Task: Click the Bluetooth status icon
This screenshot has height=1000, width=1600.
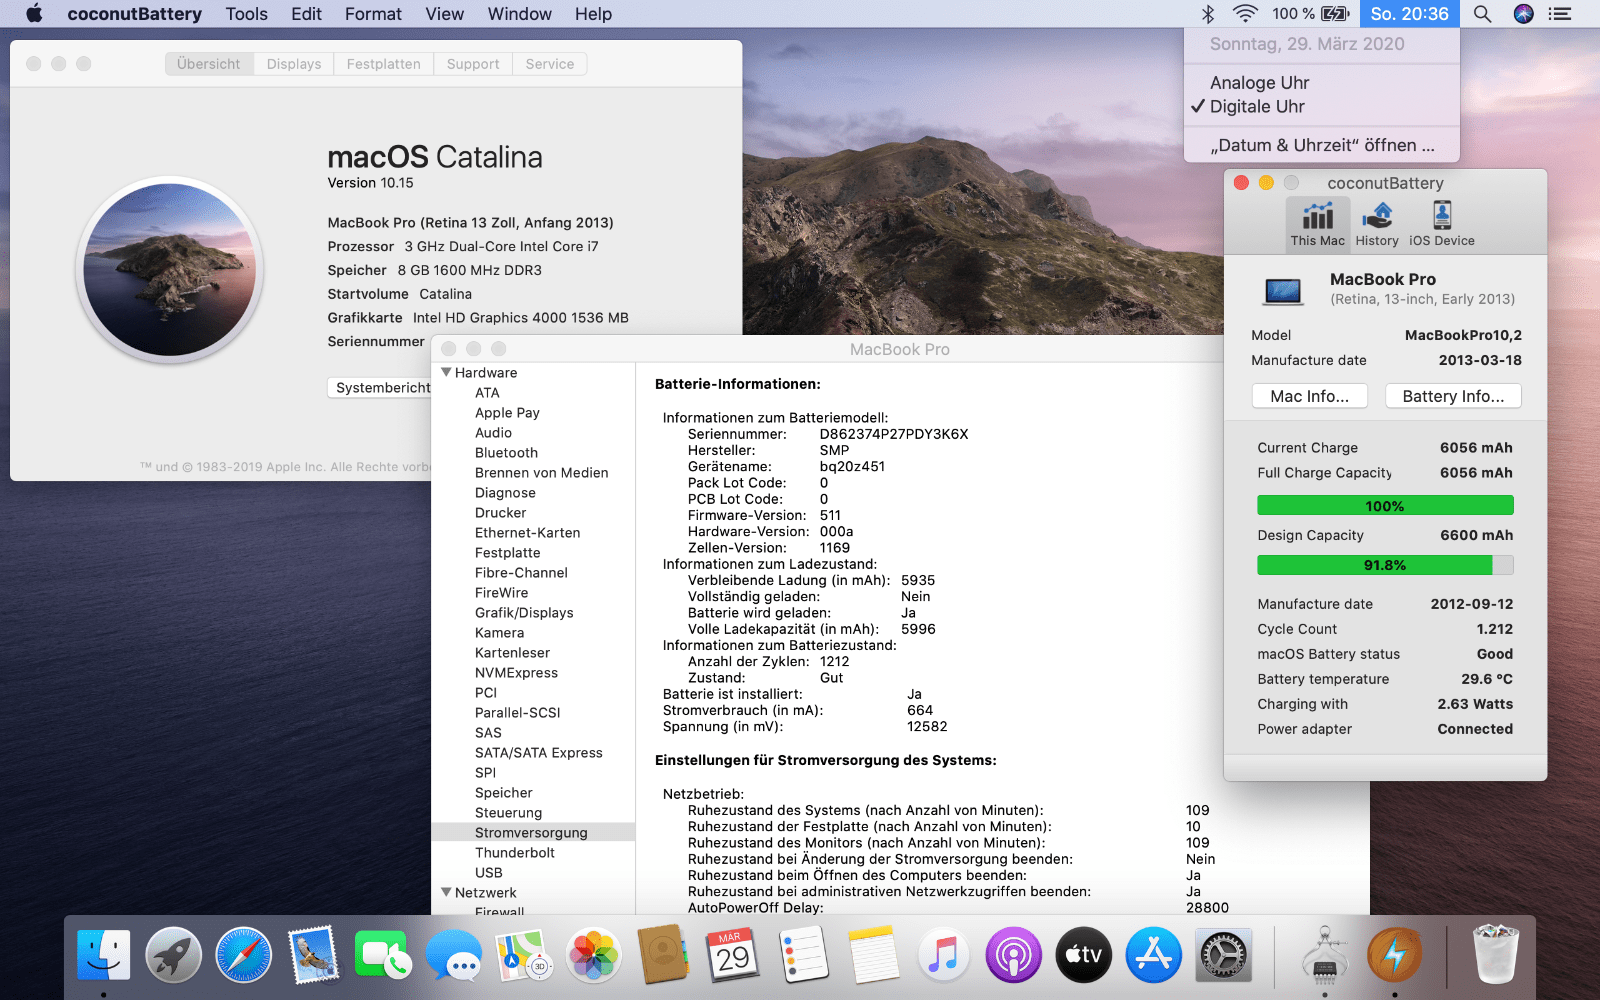Action: (1207, 14)
